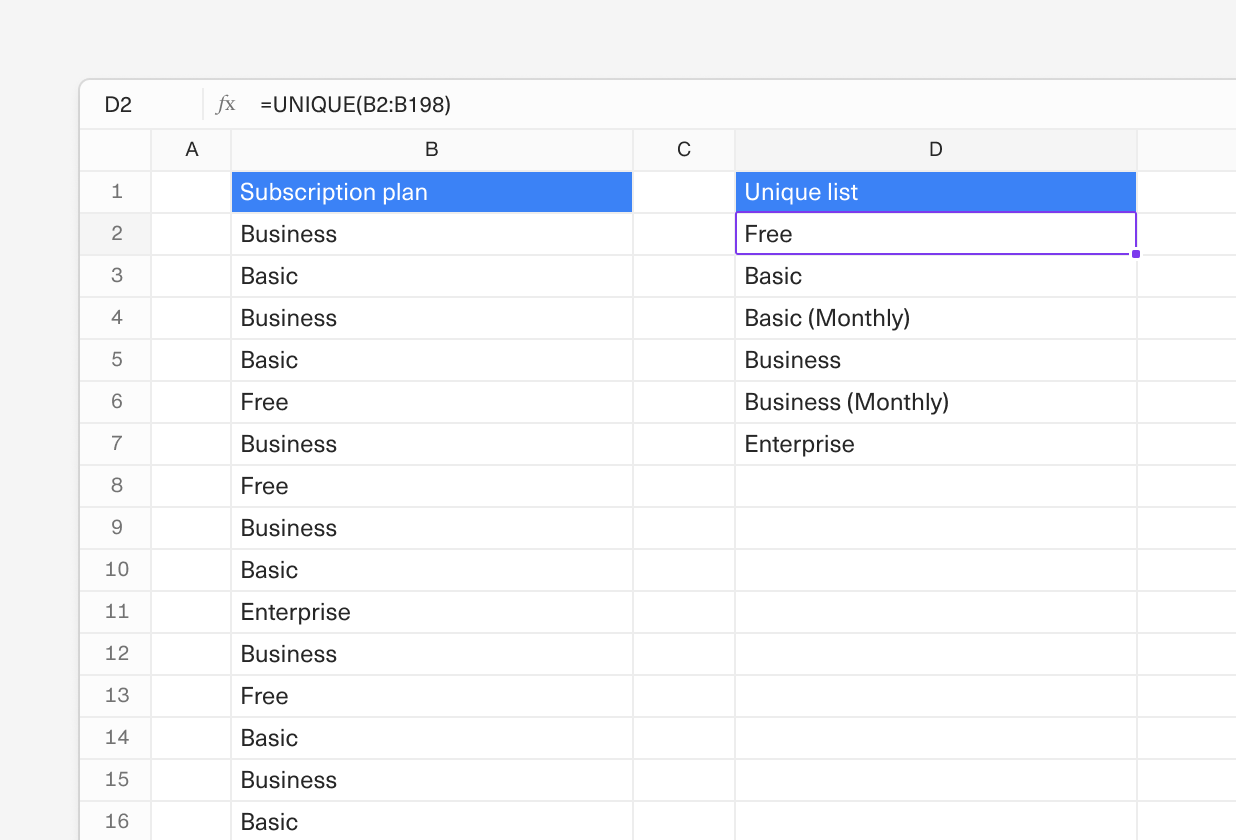Click cell B6 containing Free
This screenshot has height=840, width=1236.
432,402
